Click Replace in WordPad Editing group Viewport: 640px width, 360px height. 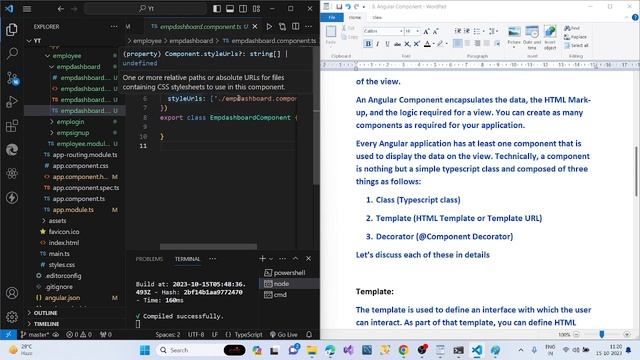(x=576, y=37)
